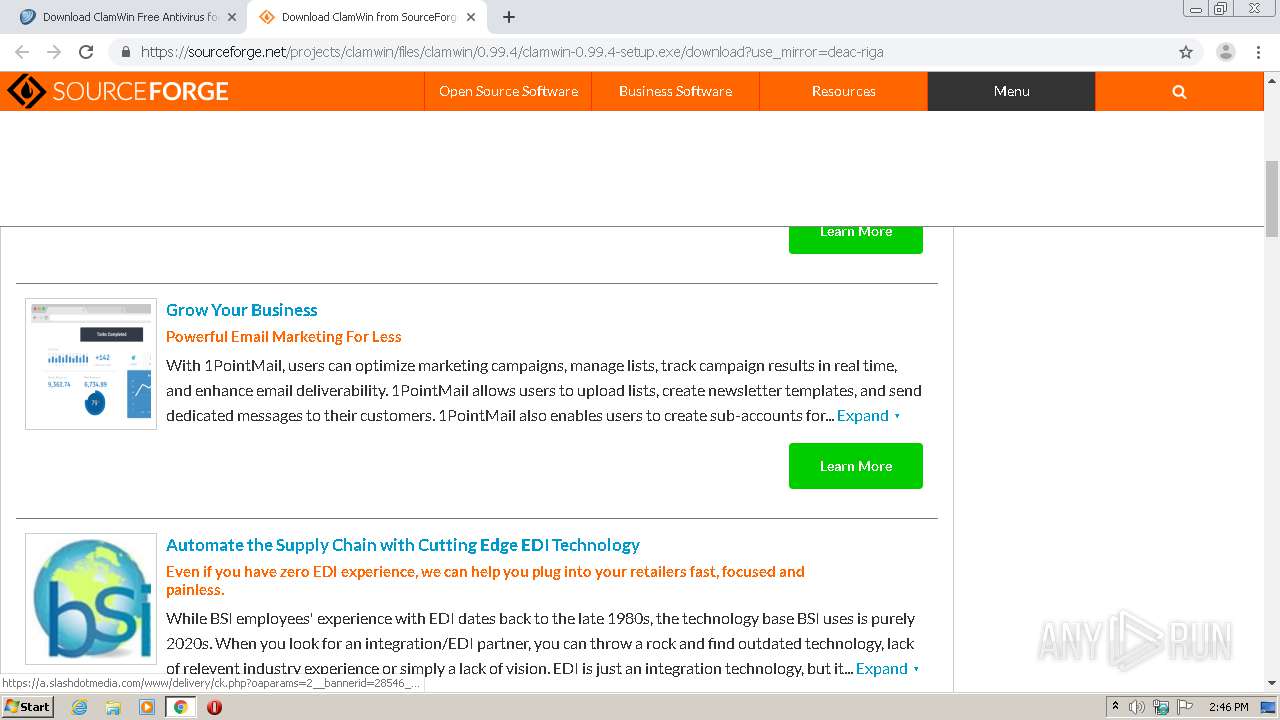
Task: Open the search magnifier icon
Action: (1179, 91)
